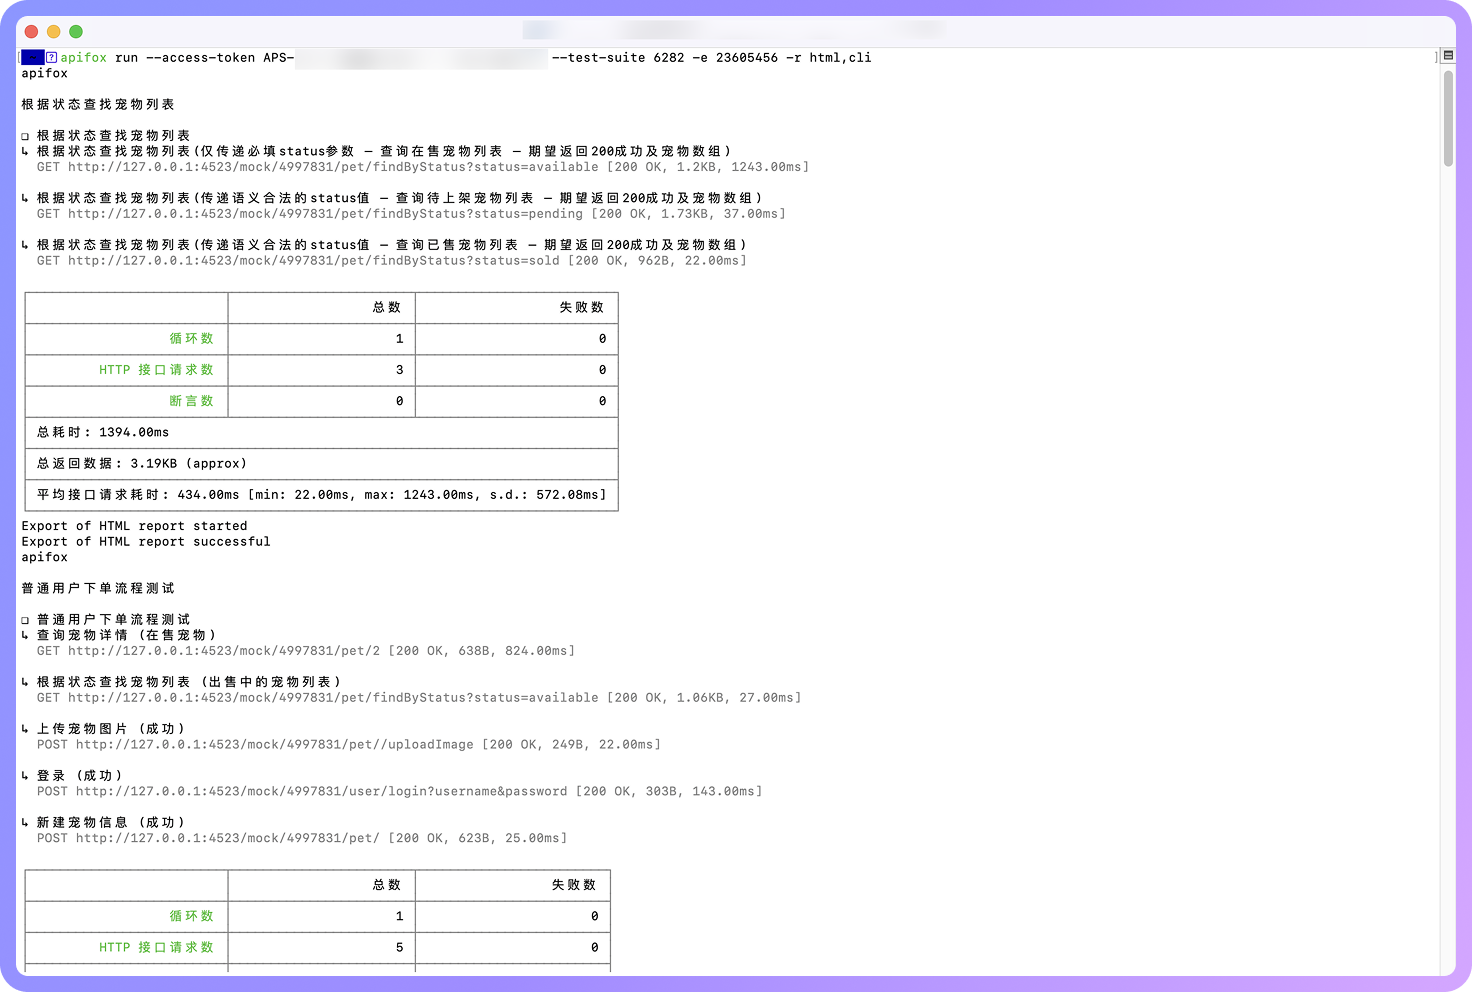Click the '总耗时: 1394.00ms' row
Image resolution: width=1472 pixels, height=992 pixels.
coord(321,432)
